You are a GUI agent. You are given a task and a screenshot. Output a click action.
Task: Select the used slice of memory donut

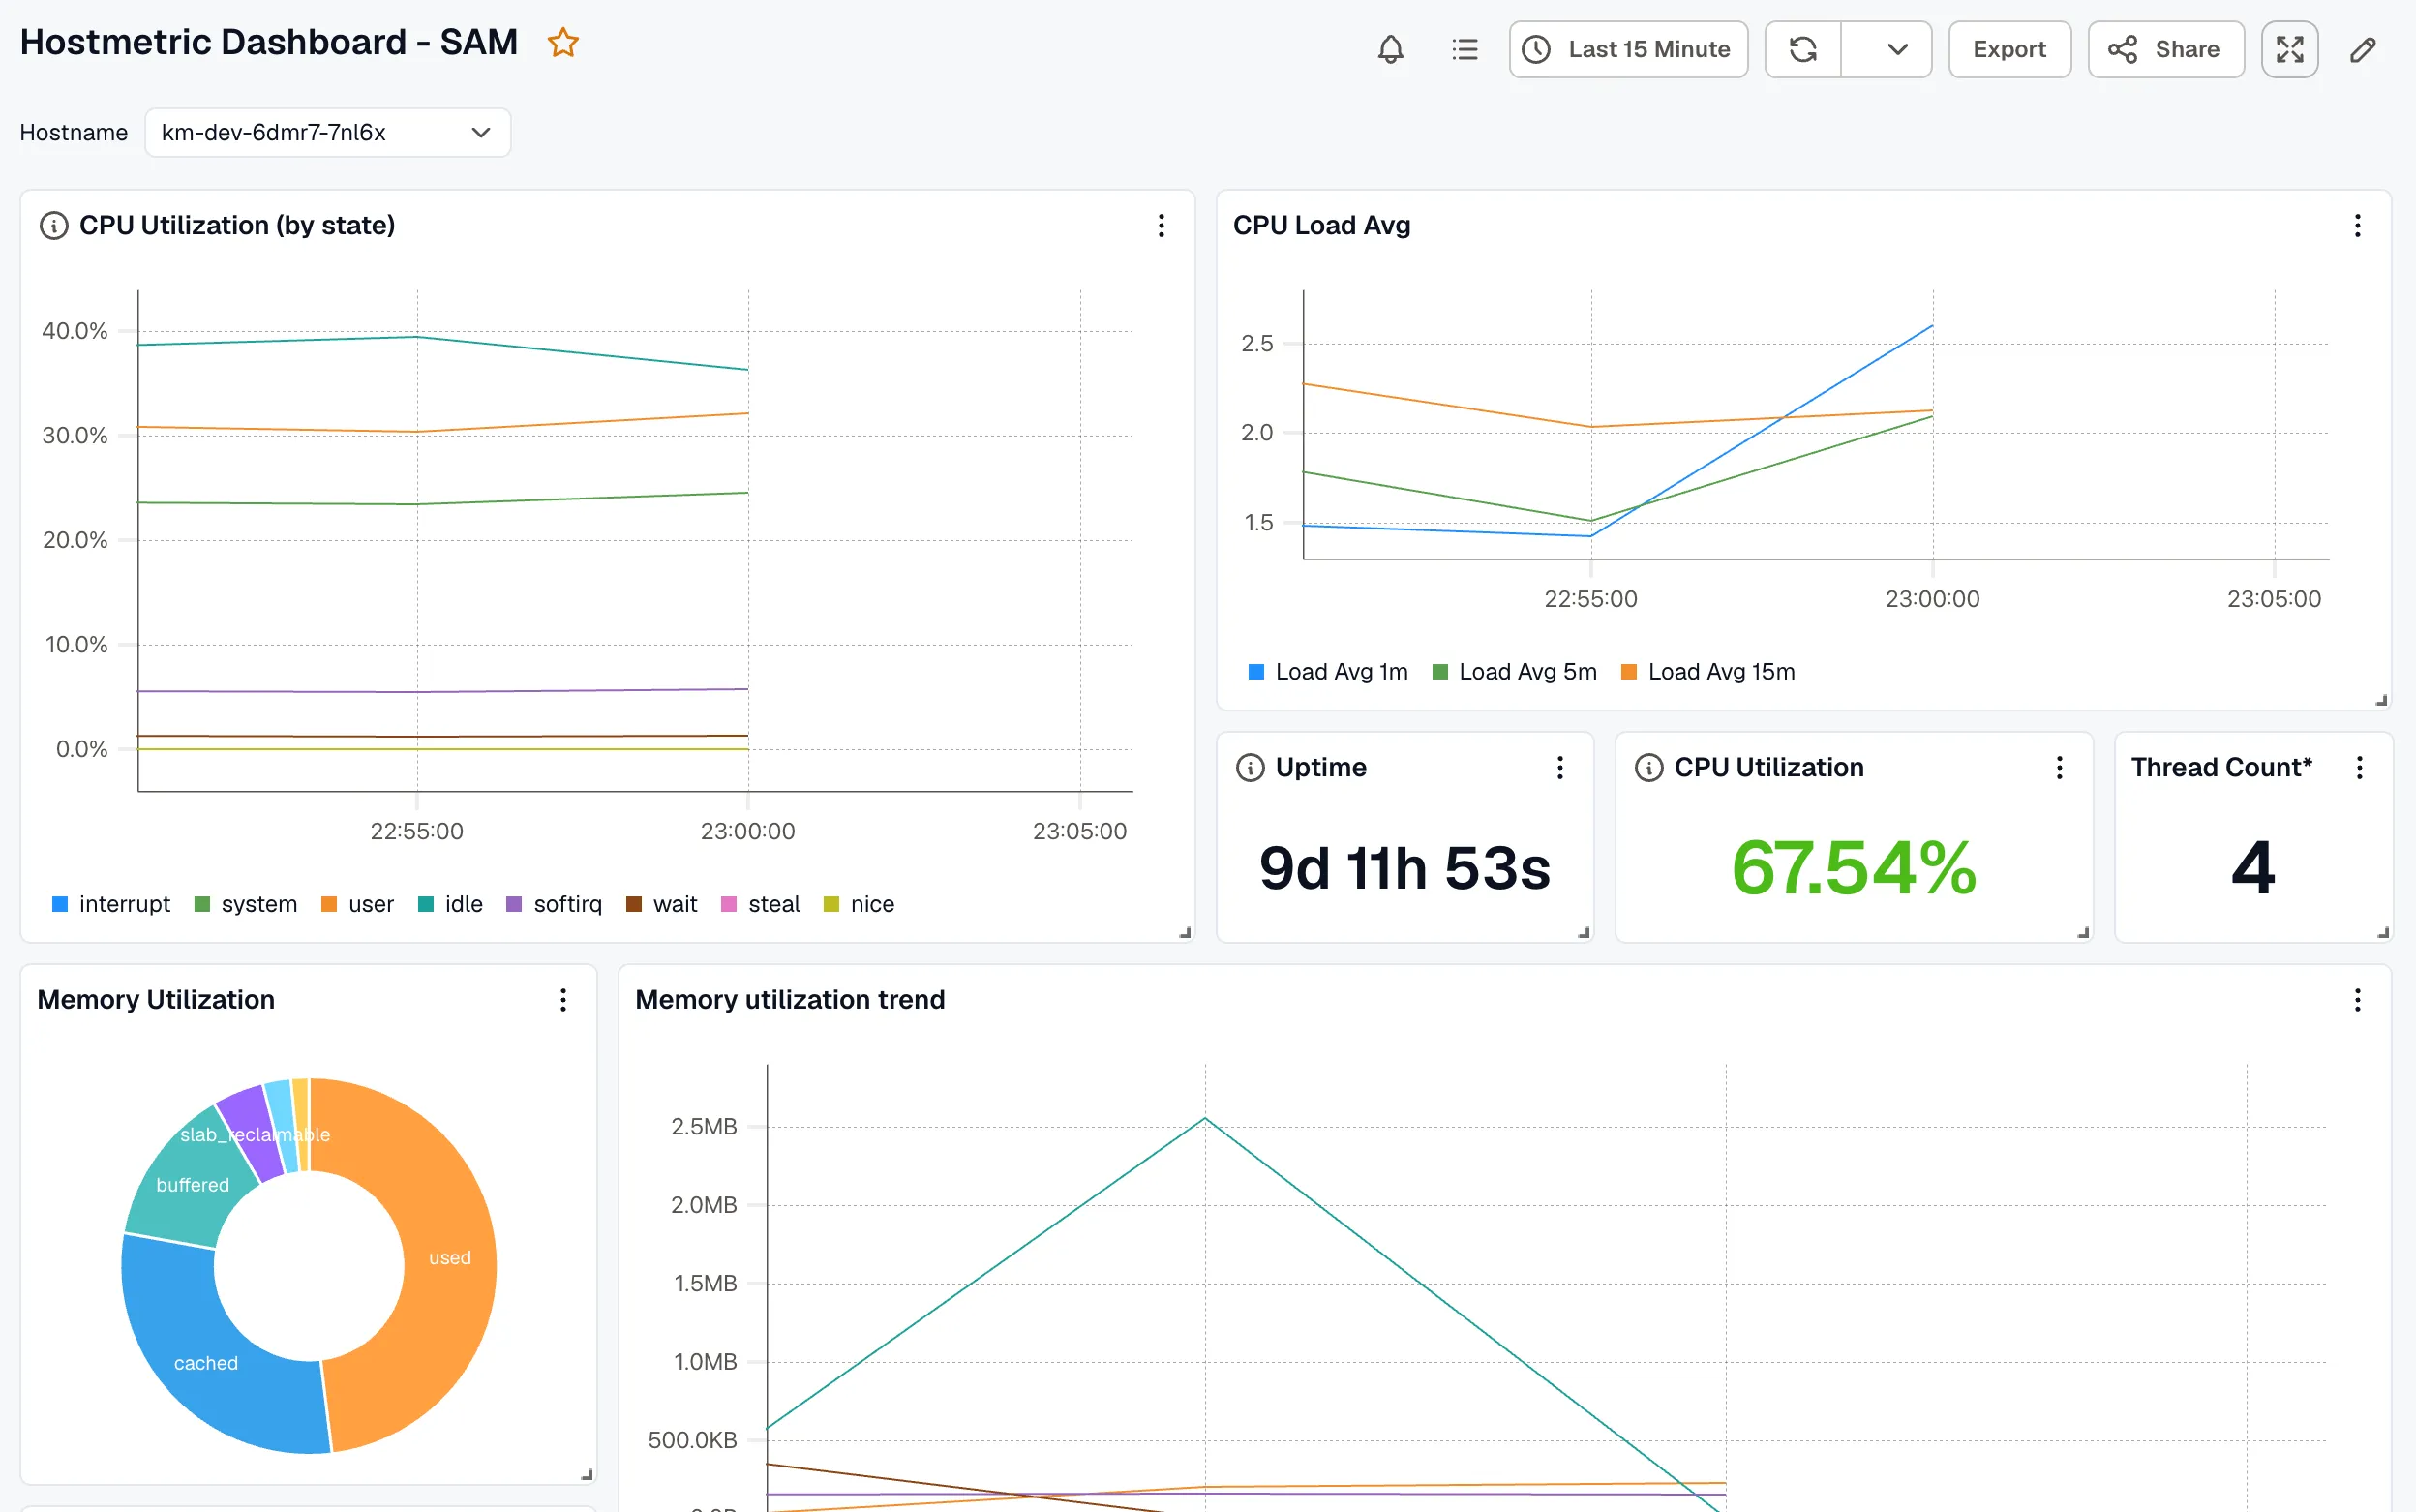[x=449, y=1258]
